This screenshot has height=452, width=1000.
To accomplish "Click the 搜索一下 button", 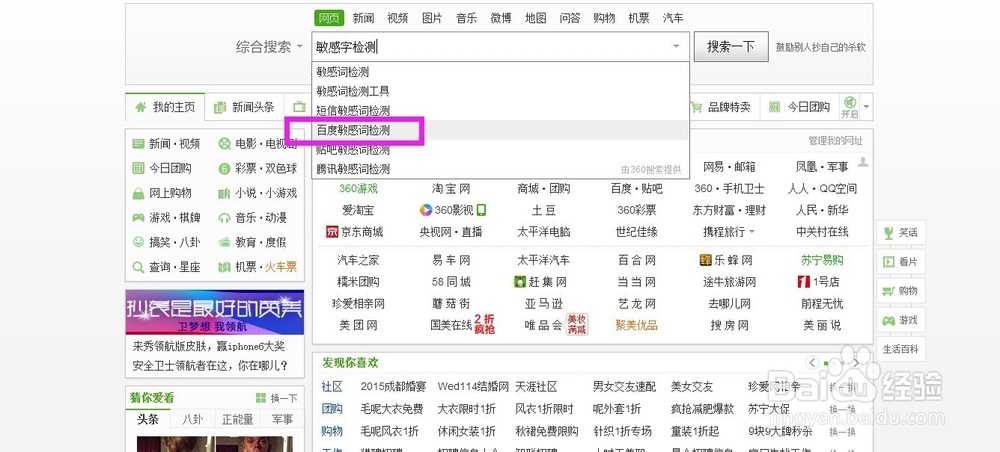I will [731, 47].
